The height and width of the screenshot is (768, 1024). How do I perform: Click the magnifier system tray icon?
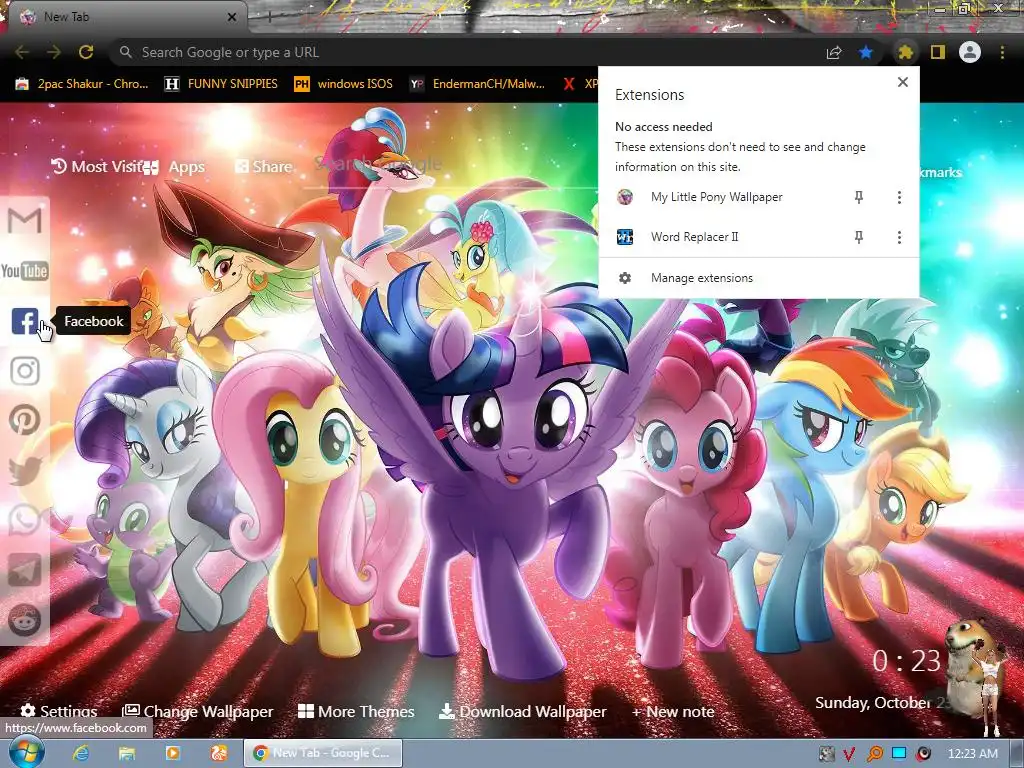tap(874, 754)
